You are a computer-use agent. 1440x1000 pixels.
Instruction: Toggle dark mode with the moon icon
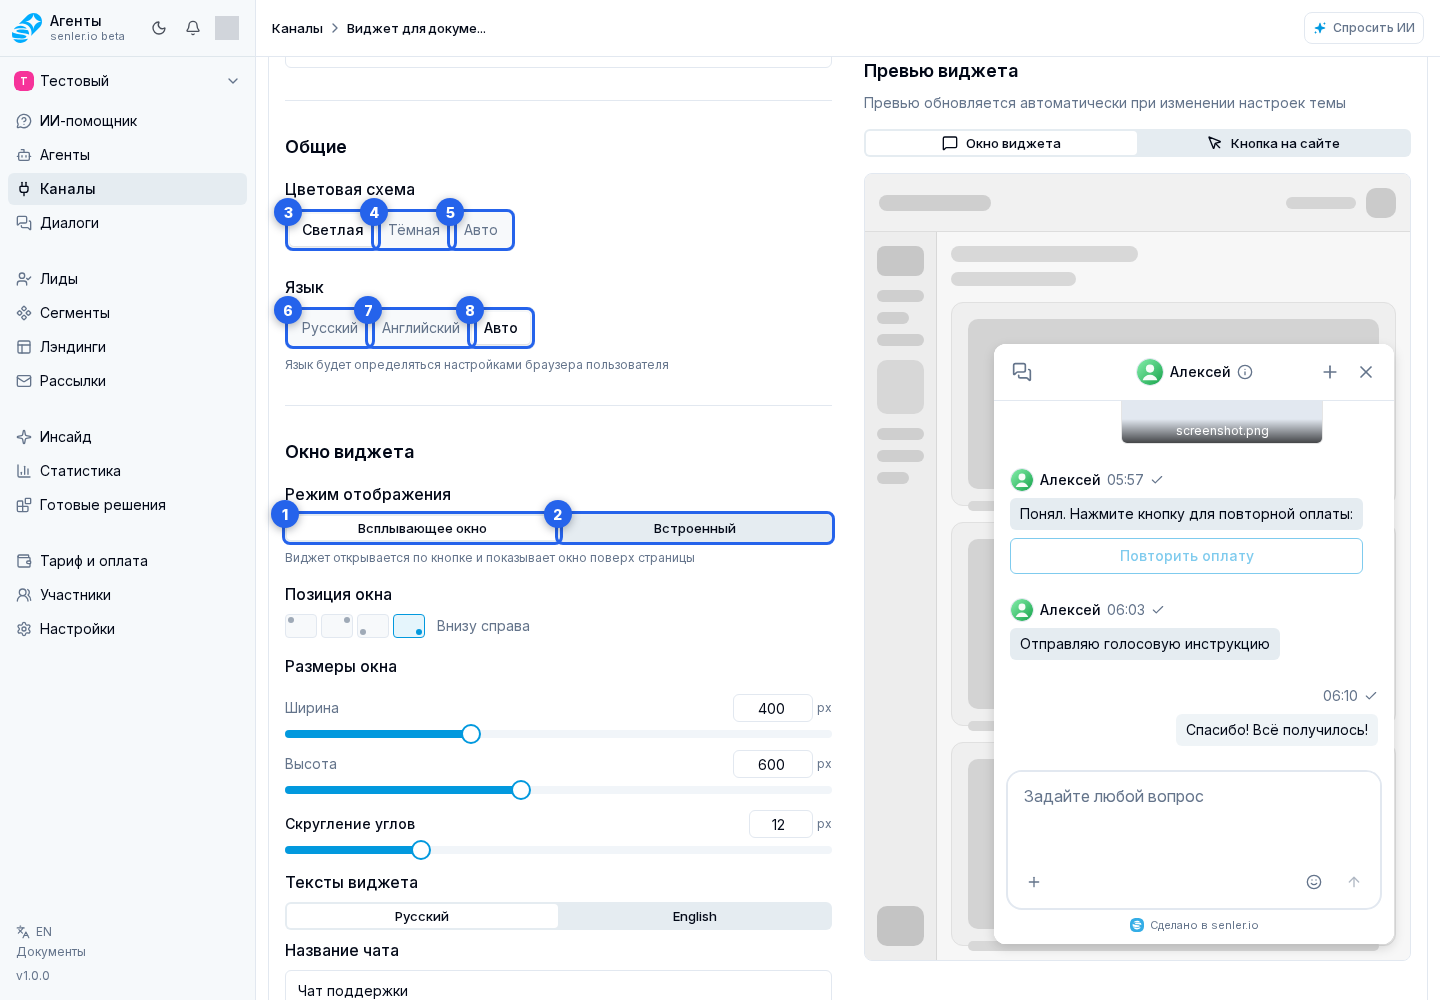tap(159, 28)
